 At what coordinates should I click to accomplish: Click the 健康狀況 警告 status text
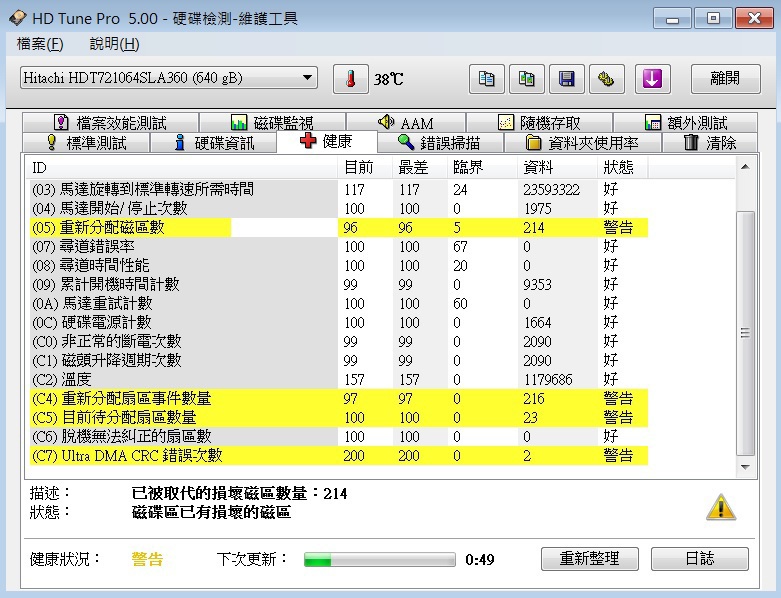coord(147,559)
